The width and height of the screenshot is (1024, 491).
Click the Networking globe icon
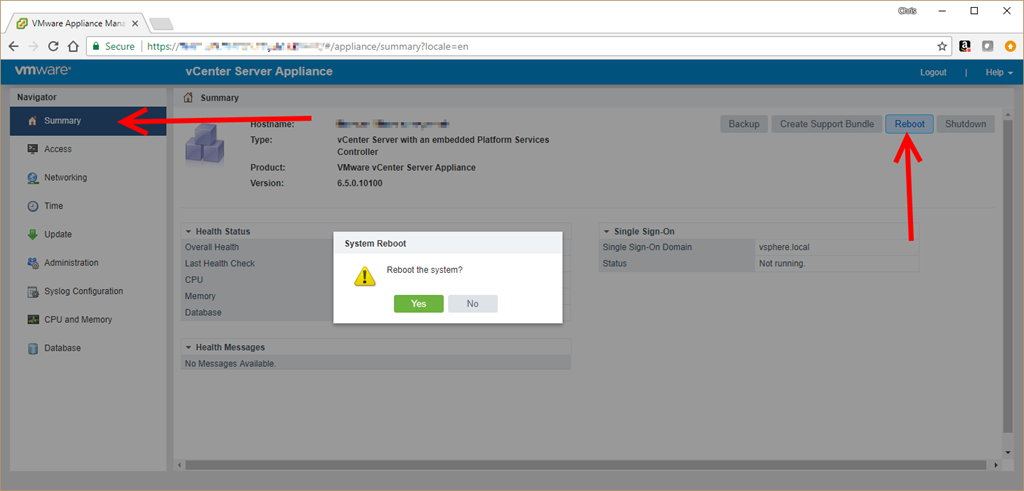(33, 178)
